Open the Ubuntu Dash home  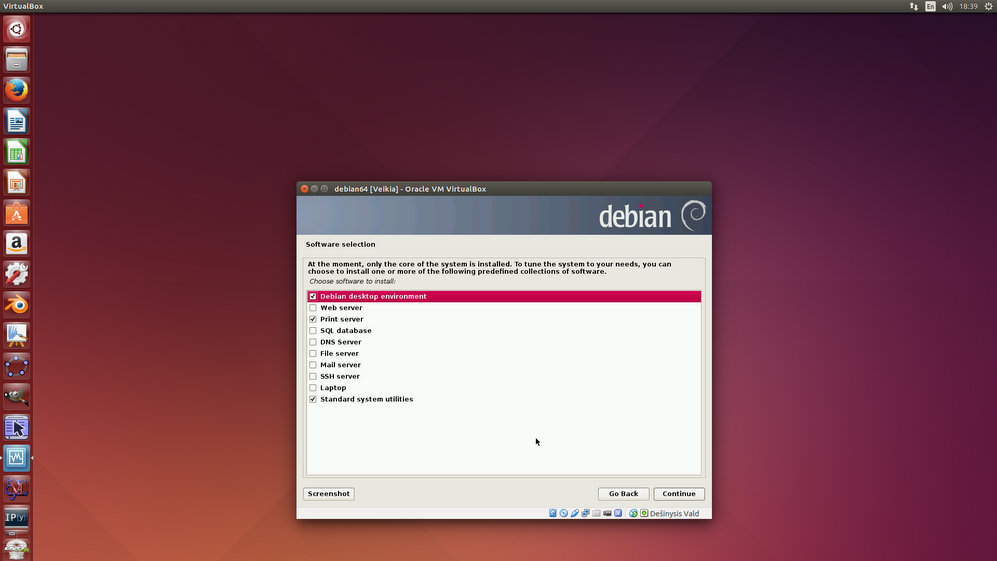(16, 29)
